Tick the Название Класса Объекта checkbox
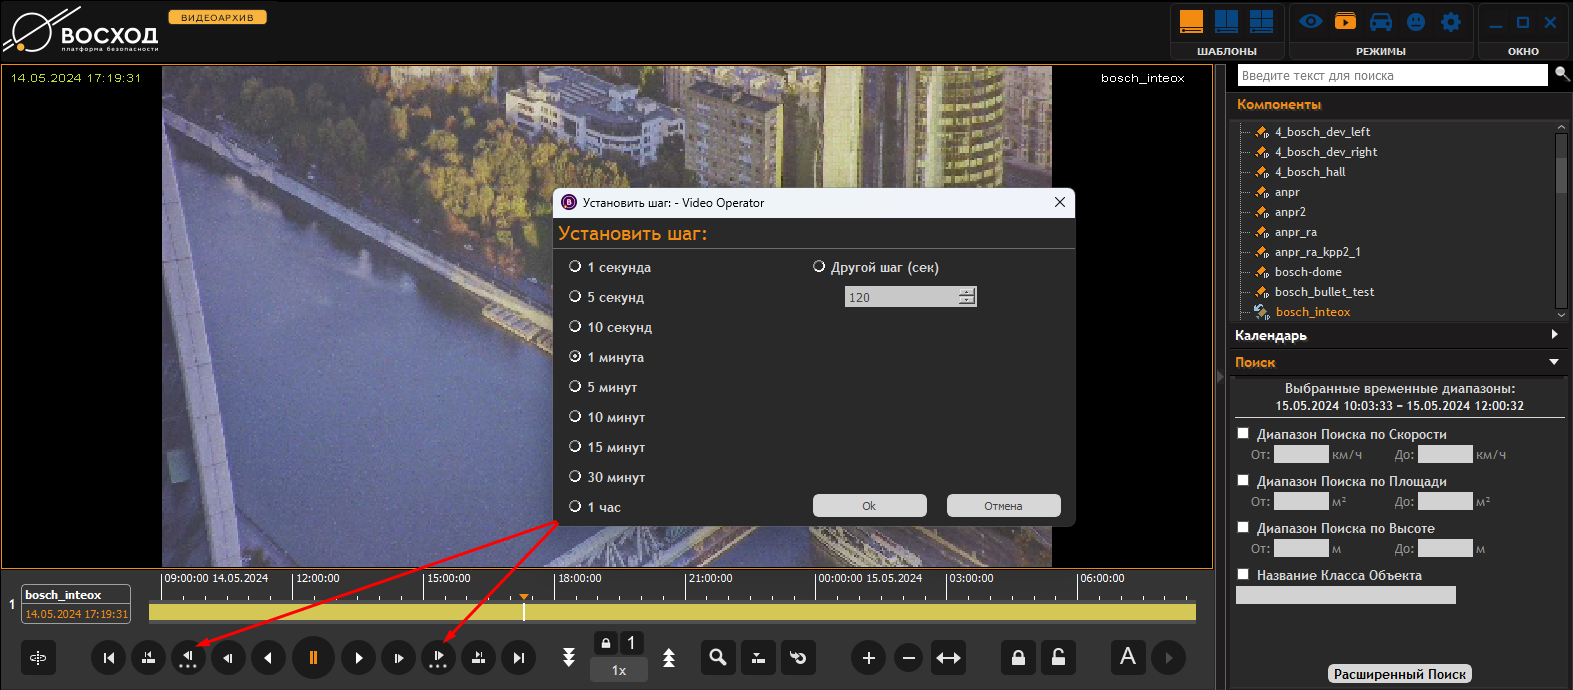This screenshot has width=1573, height=690. 1243,575
